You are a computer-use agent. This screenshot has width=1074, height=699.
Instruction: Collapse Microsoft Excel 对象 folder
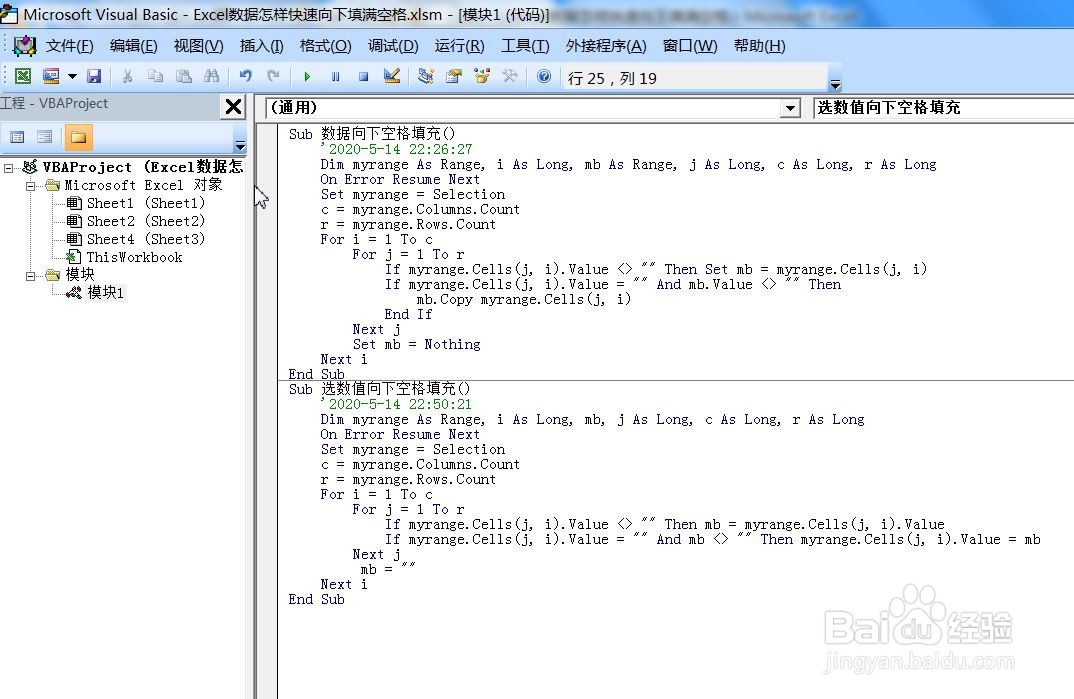[x=30, y=186]
